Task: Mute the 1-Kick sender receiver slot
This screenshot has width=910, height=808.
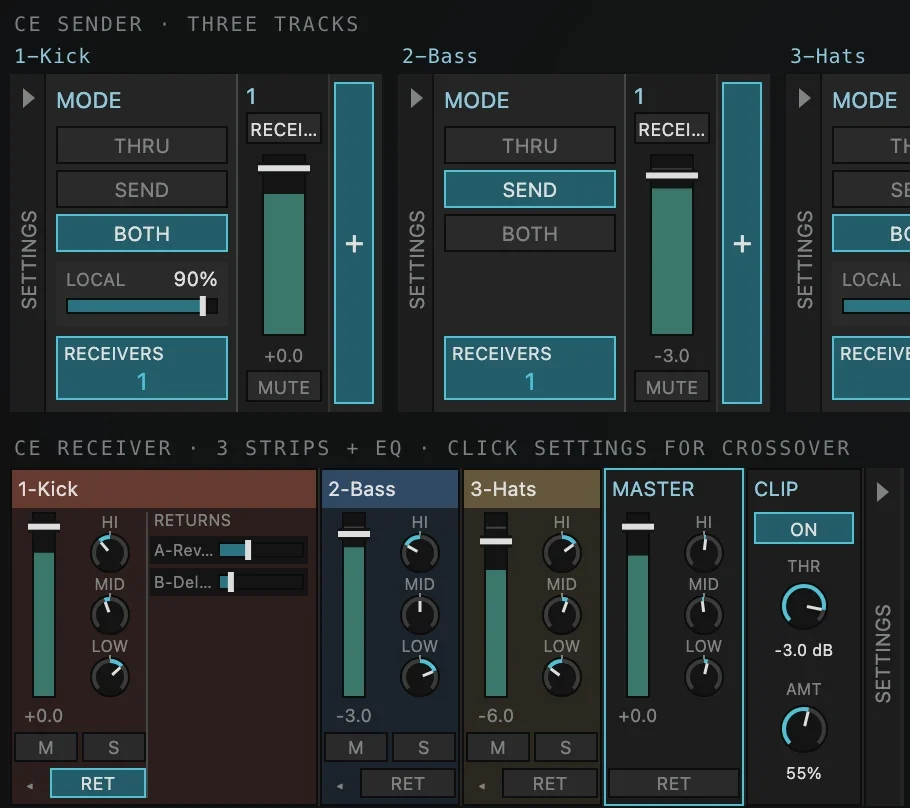Action: (284, 387)
